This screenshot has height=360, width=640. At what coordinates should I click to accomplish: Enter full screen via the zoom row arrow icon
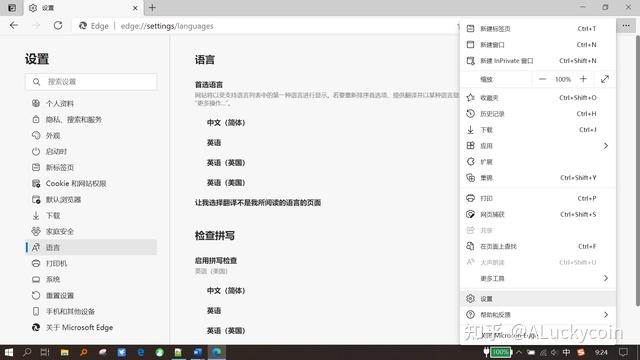pos(605,79)
